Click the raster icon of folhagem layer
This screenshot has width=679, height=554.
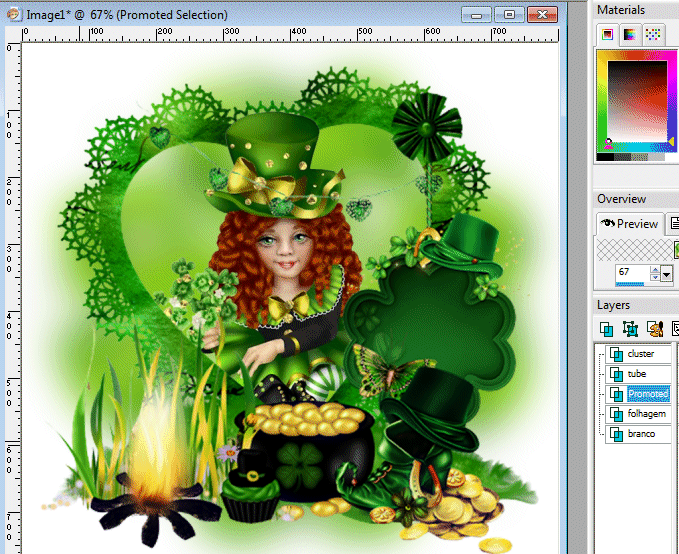tap(616, 414)
